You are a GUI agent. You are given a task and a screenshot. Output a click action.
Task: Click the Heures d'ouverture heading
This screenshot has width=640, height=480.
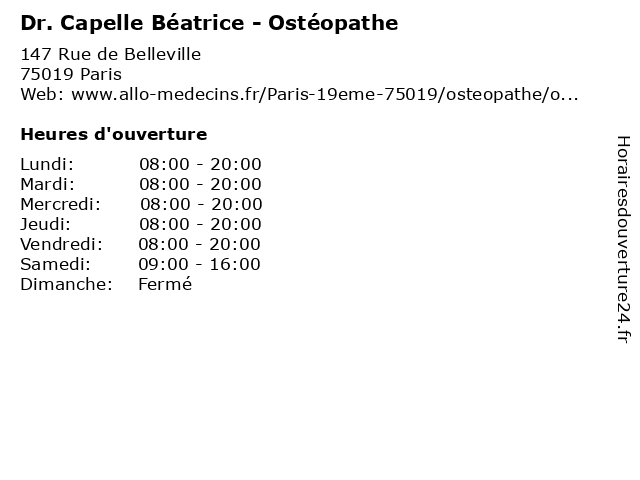pyautogui.click(x=113, y=134)
